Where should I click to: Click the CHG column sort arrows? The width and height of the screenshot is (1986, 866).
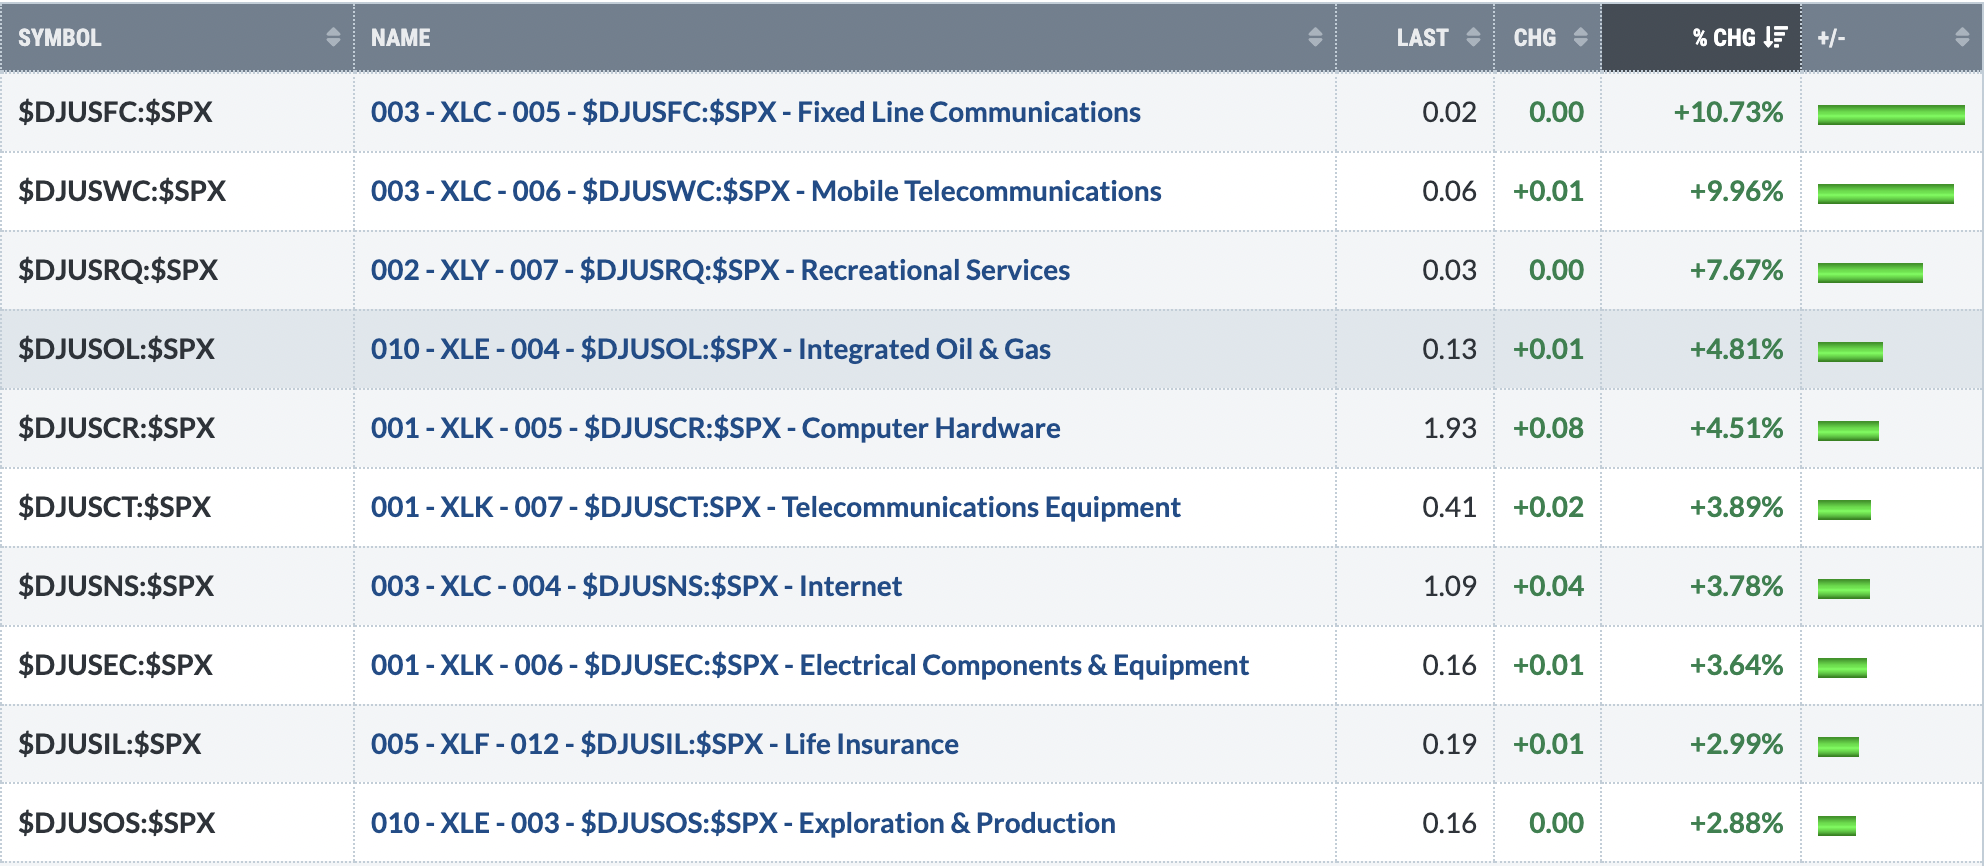coord(1580,38)
